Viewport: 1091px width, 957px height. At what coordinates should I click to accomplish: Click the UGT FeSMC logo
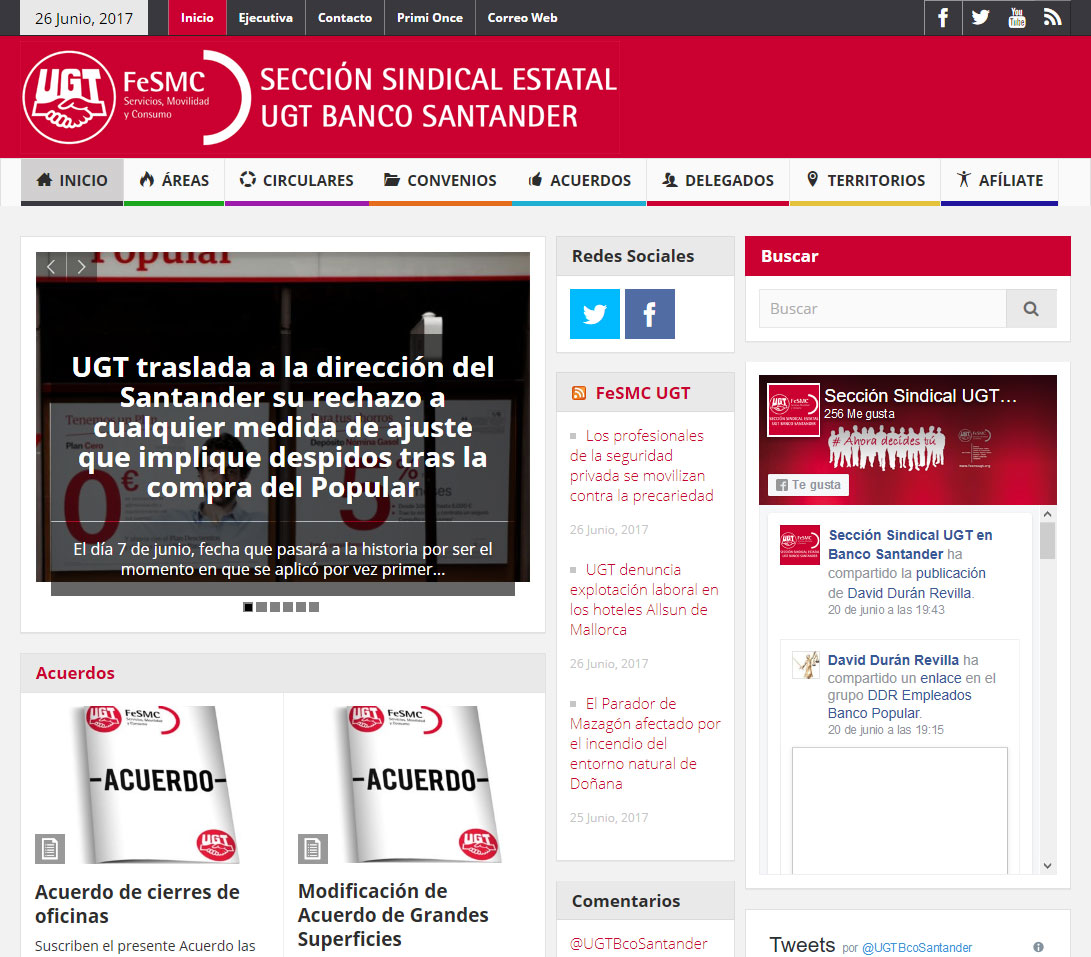click(x=136, y=97)
